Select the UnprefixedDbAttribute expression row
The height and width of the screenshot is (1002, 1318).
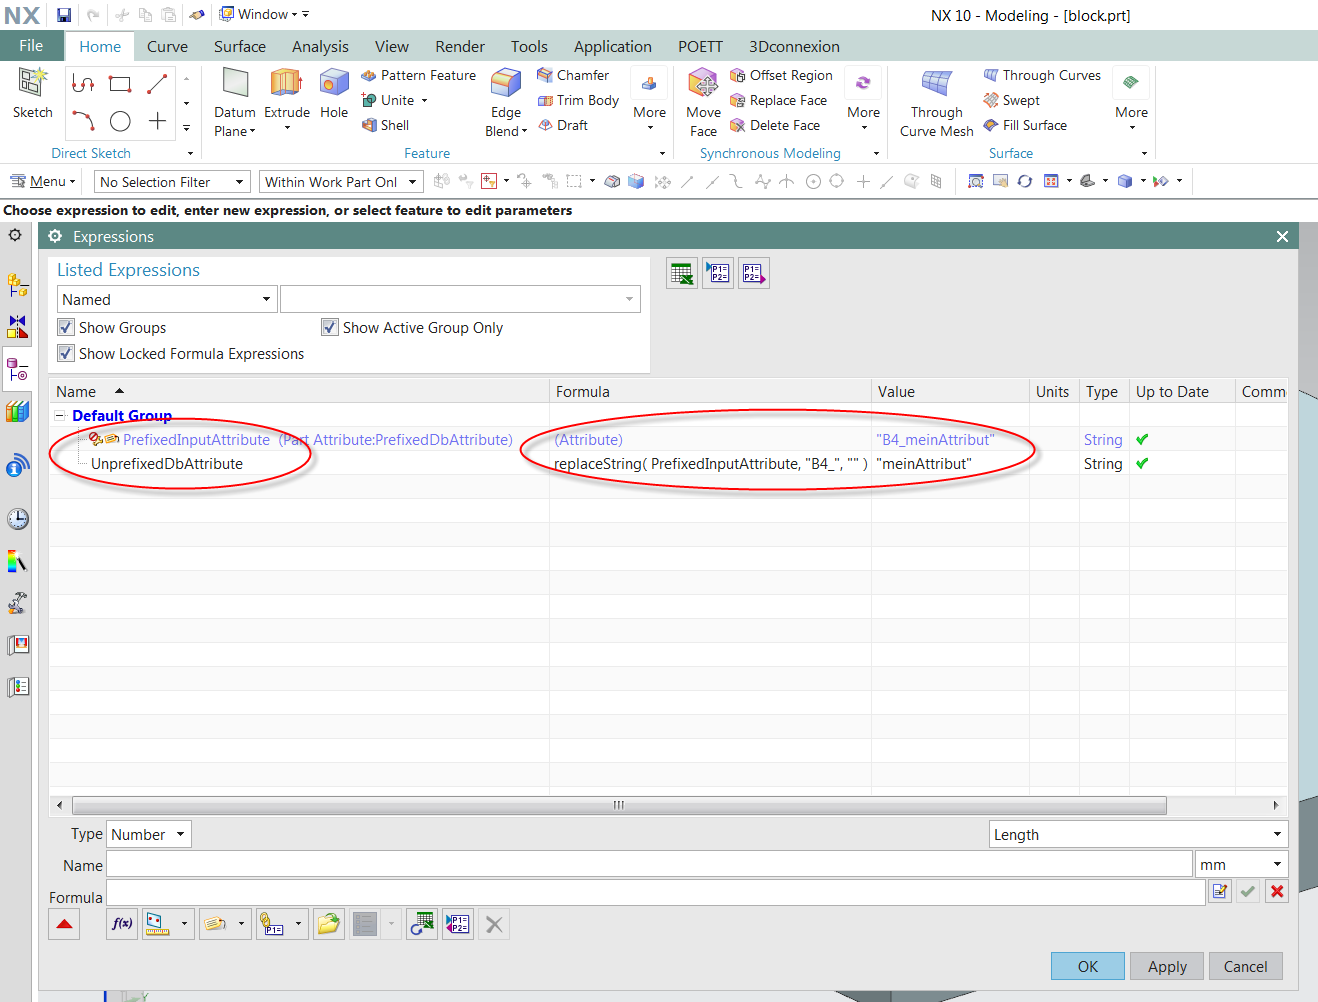[x=668, y=464]
